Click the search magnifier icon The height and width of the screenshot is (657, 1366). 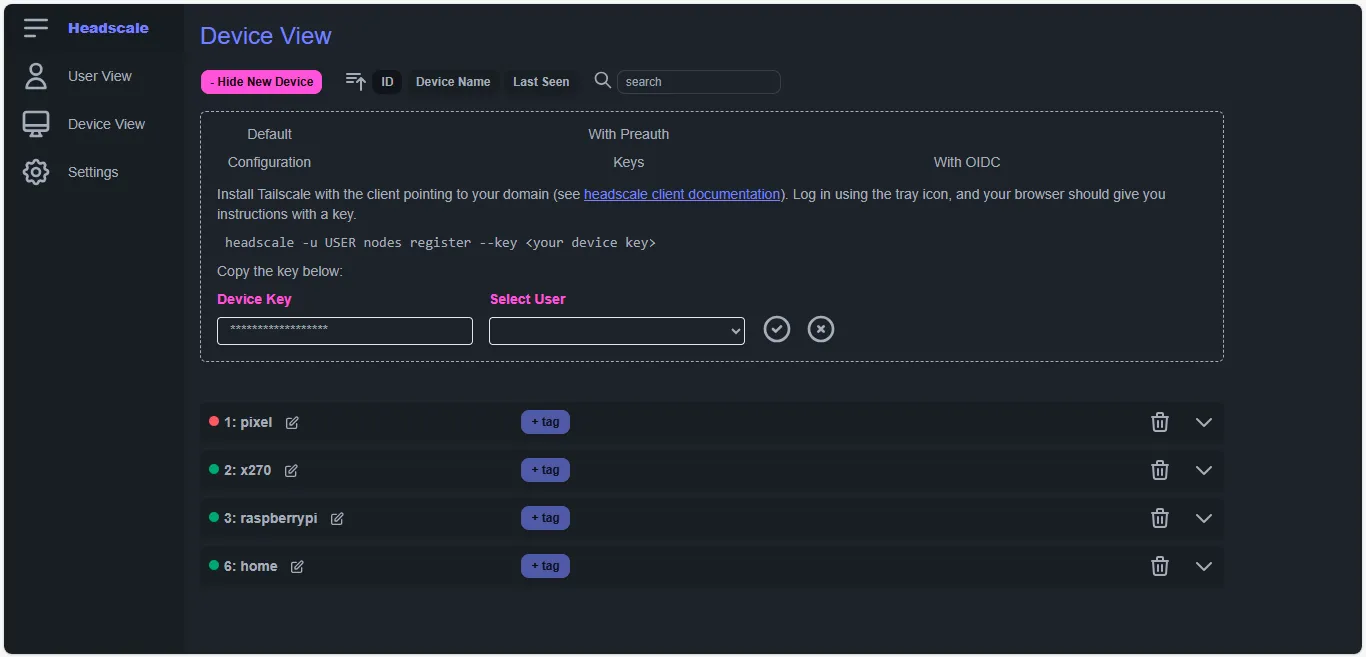[x=602, y=81]
